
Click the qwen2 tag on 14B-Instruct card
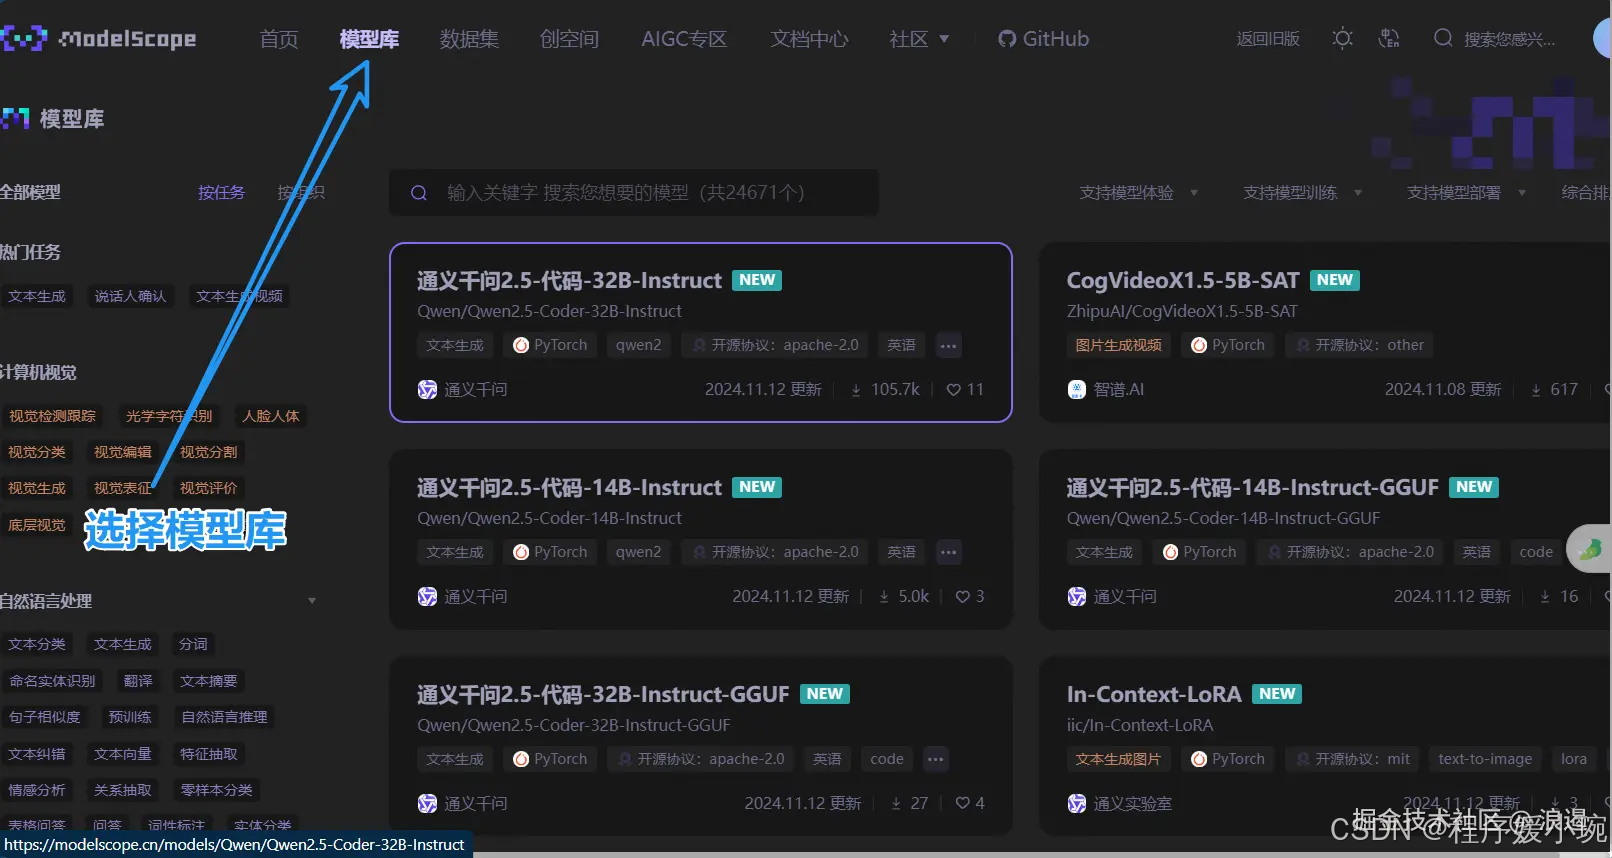click(x=638, y=552)
